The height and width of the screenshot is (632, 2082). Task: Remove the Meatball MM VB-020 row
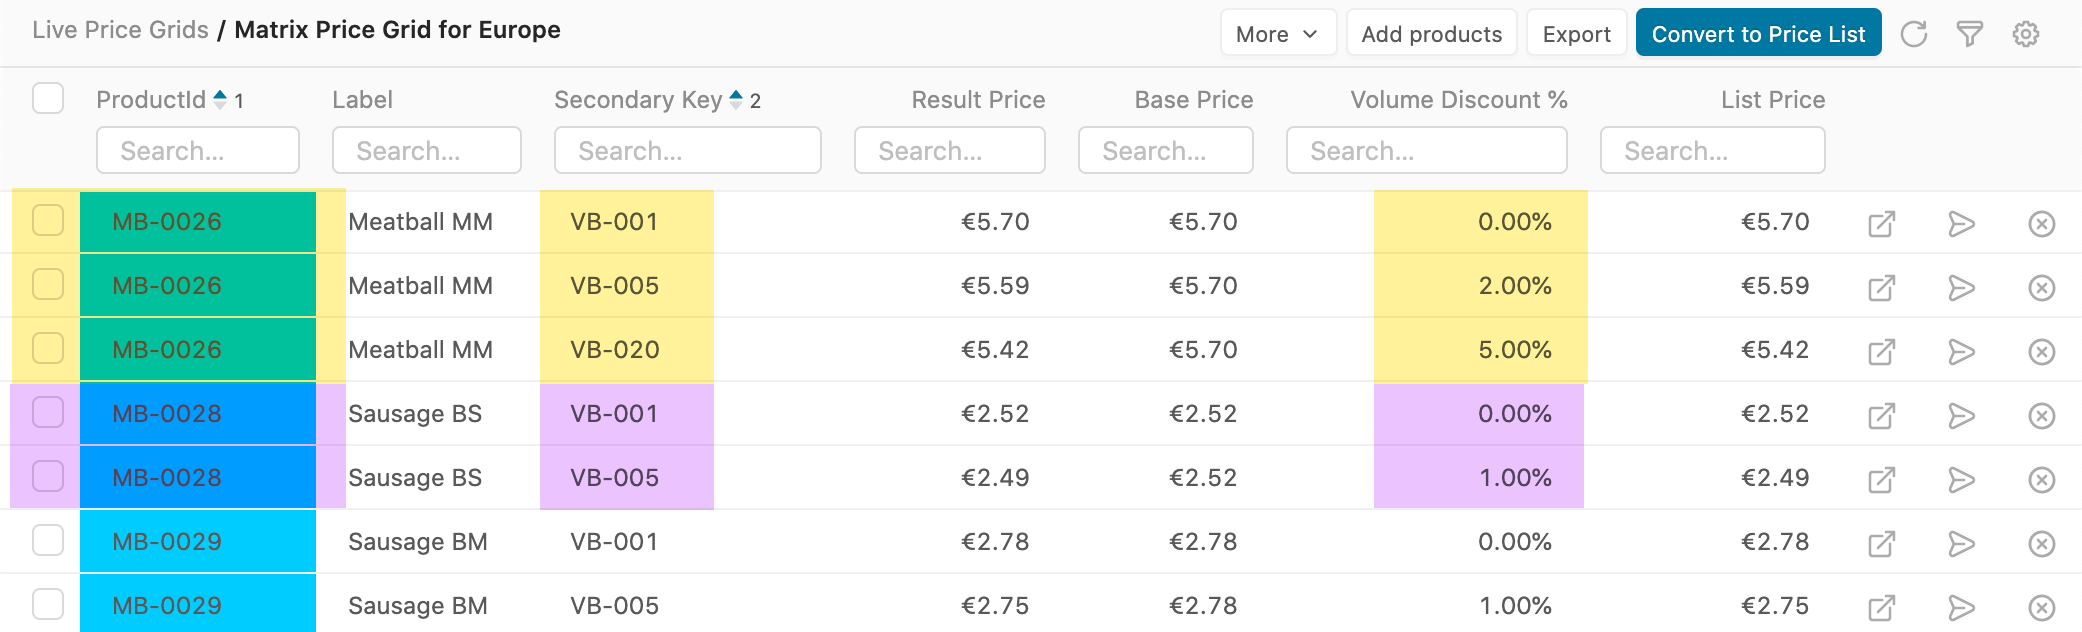coord(2041,351)
